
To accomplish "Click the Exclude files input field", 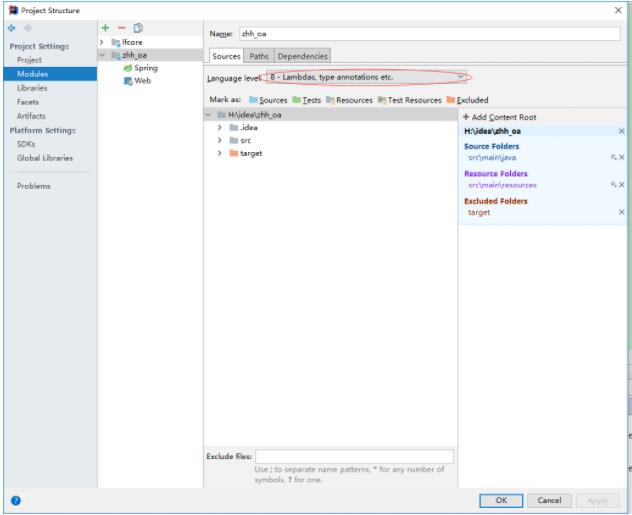I will [x=354, y=457].
